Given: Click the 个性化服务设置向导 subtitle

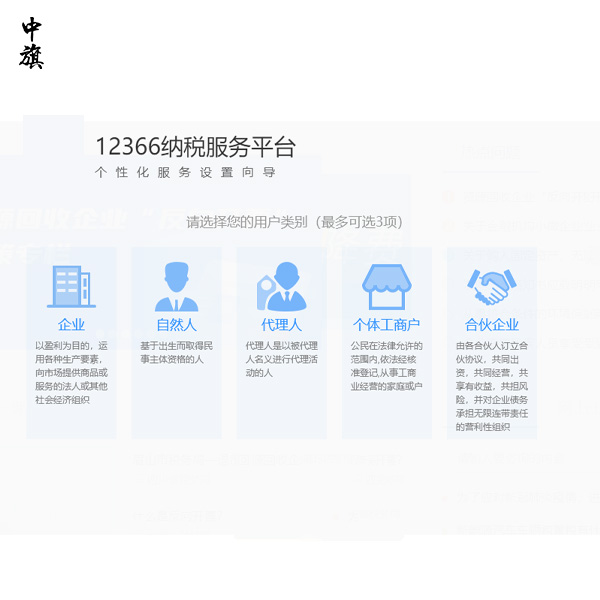Looking at the screenshot, I should (185, 173).
